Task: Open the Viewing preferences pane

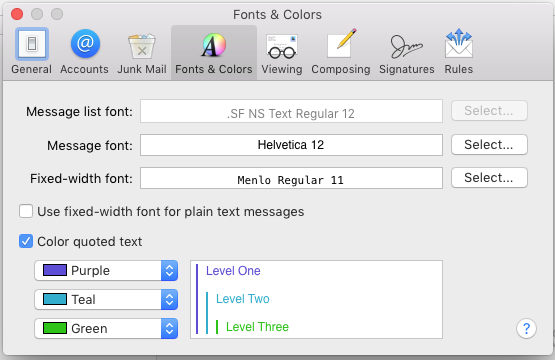Action: pyautogui.click(x=282, y=52)
